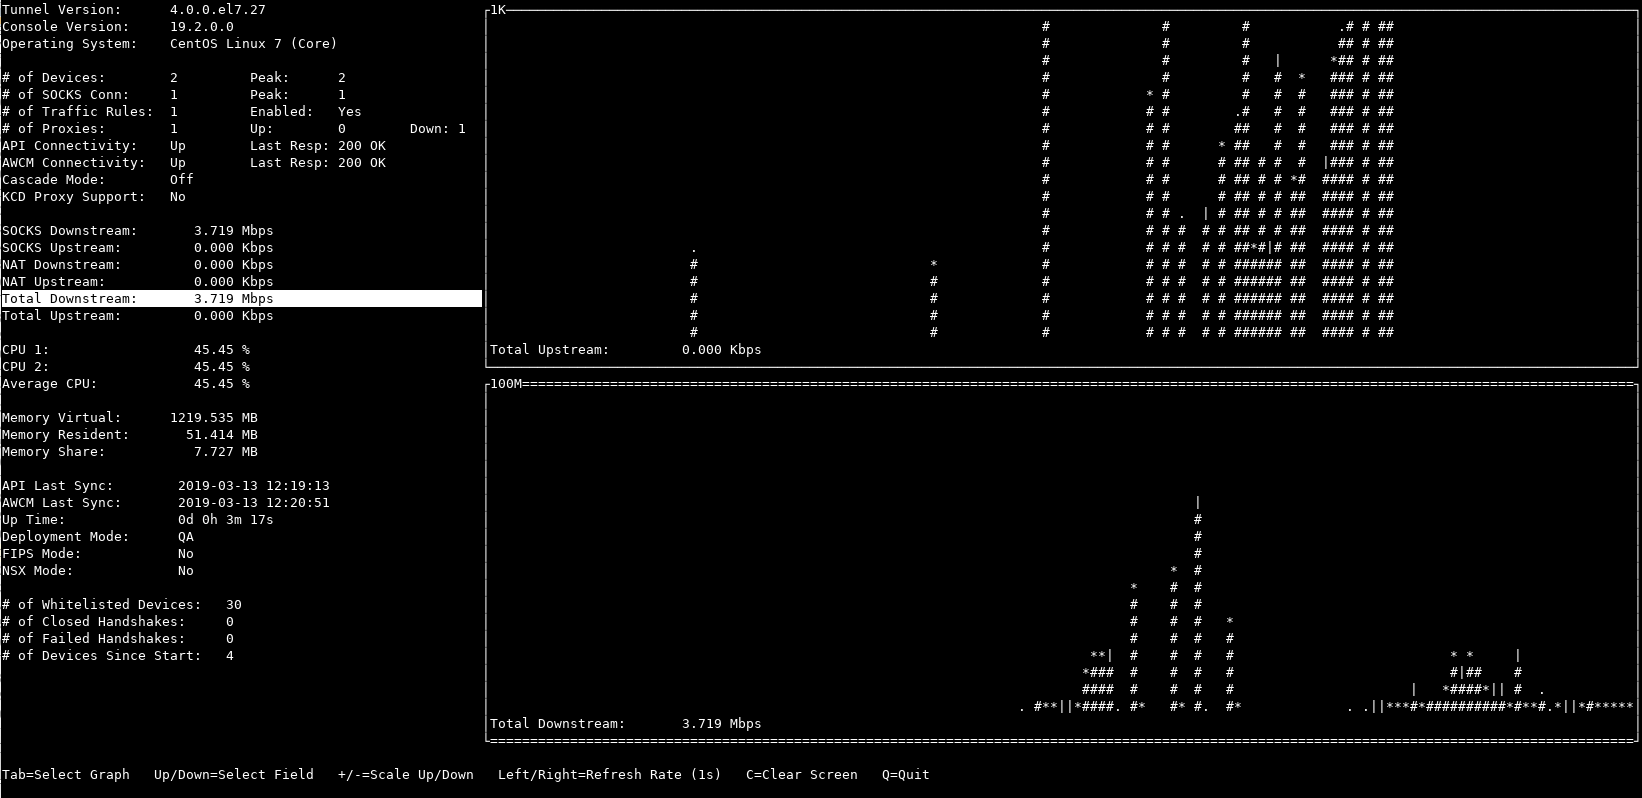Image resolution: width=1642 pixels, height=798 pixels.
Task: Click the "NSX Mode:" label
Action: coord(38,571)
